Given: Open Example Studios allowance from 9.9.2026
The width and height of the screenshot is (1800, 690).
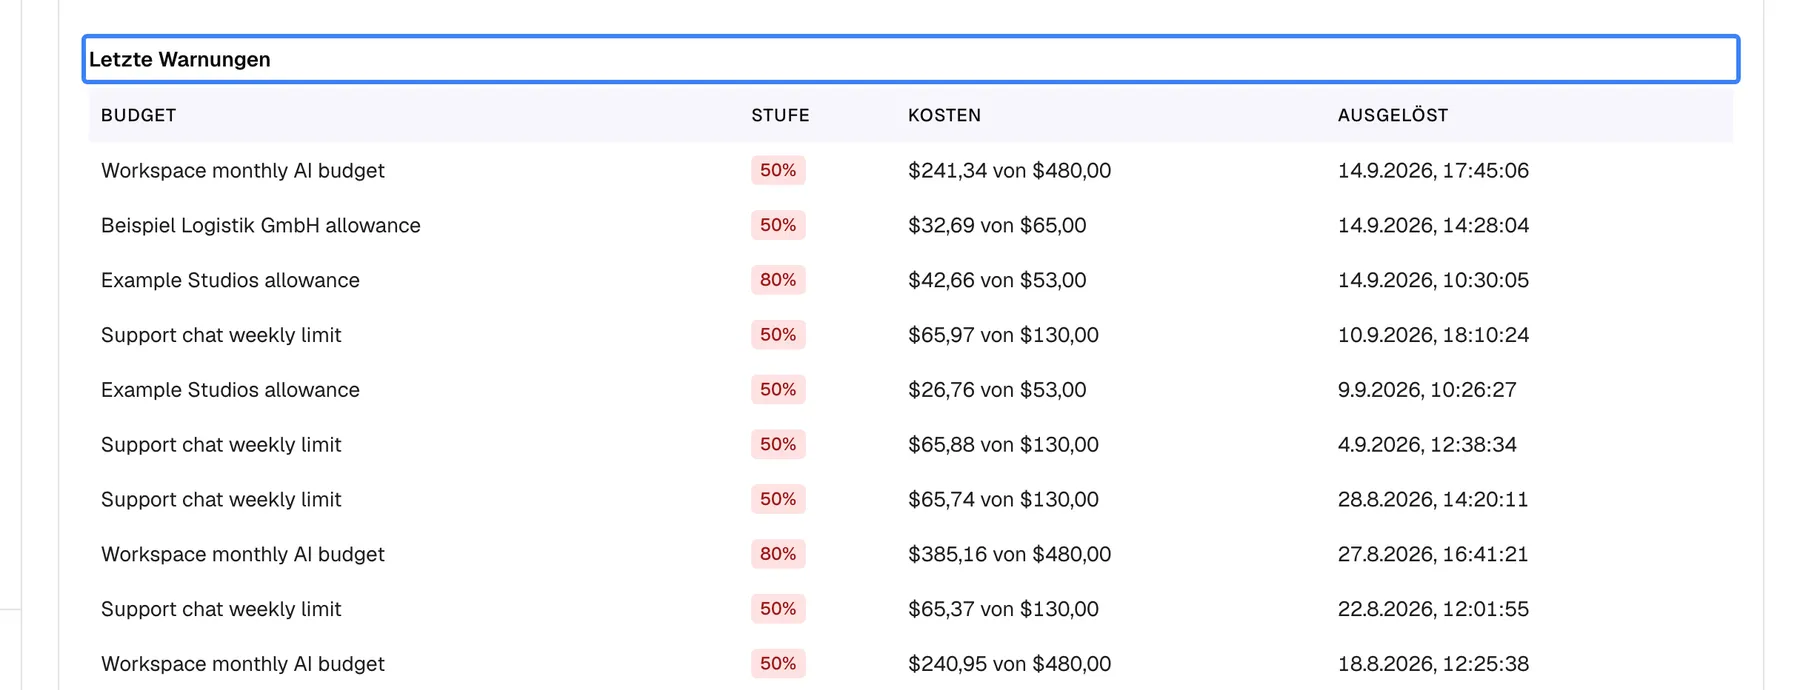Looking at the screenshot, I should [x=230, y=390].
